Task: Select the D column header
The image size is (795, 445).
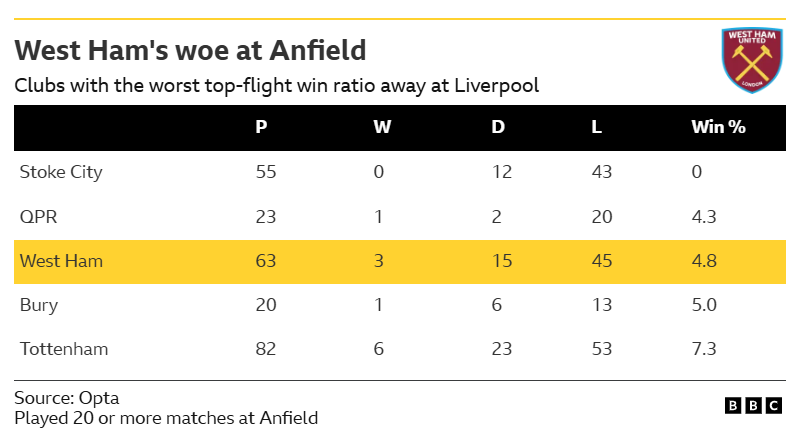Action: pos(497,127)
